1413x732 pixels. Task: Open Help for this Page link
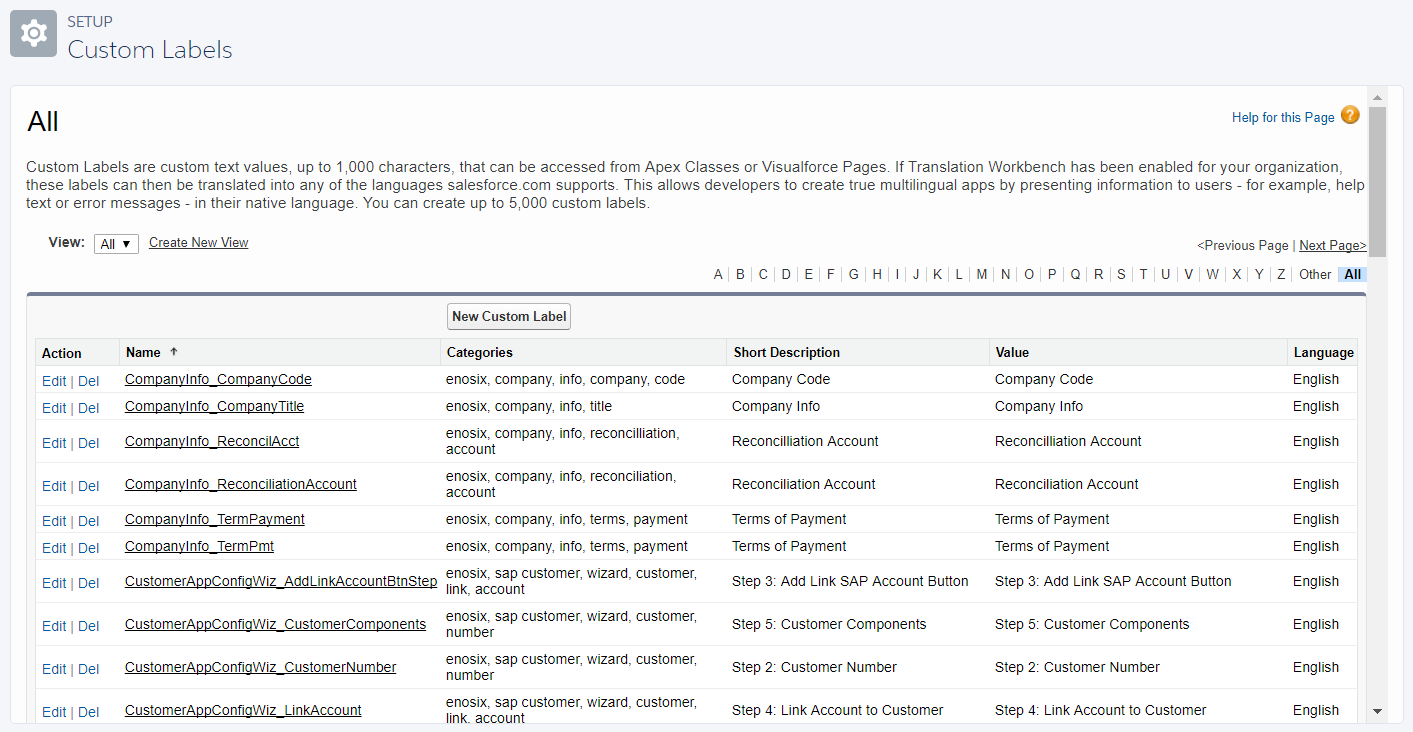point(1283,117)
